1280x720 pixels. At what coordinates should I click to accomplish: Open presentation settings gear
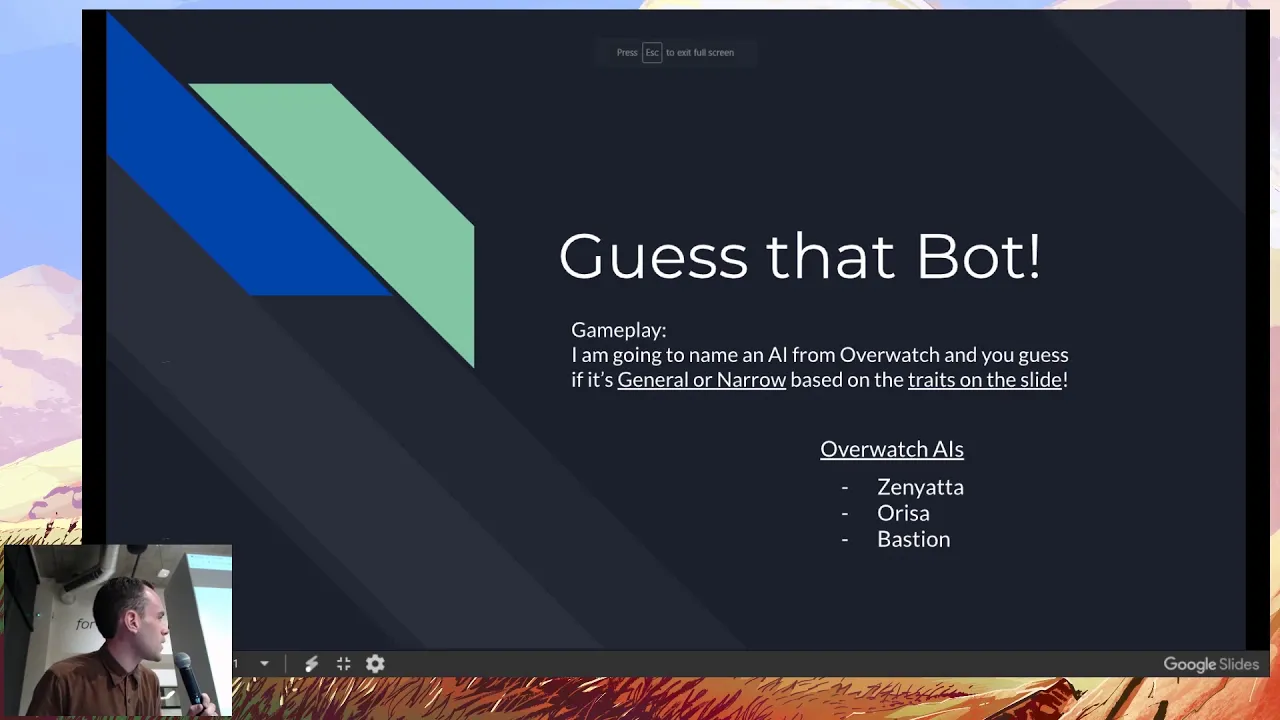click(x=375, y=664)
